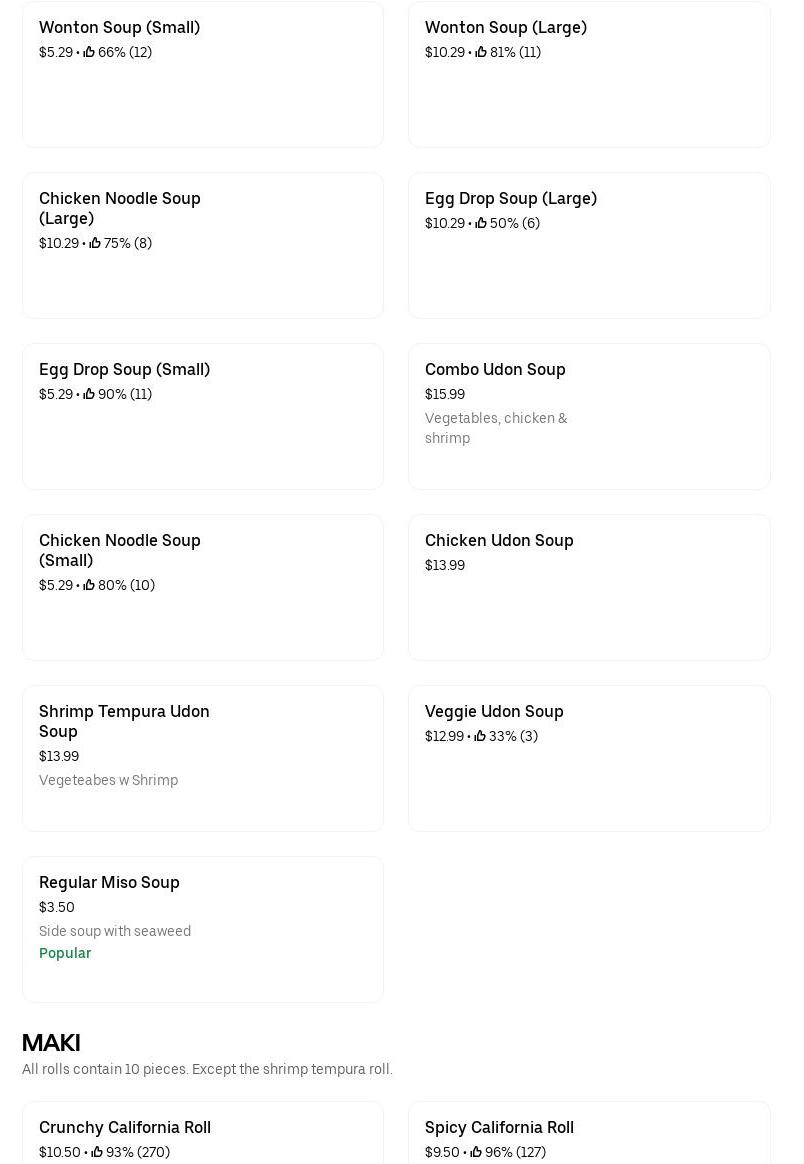The image size is (804, 1164).
Task: Click the Crunchy California Roll title
Action: [125, 1127]
